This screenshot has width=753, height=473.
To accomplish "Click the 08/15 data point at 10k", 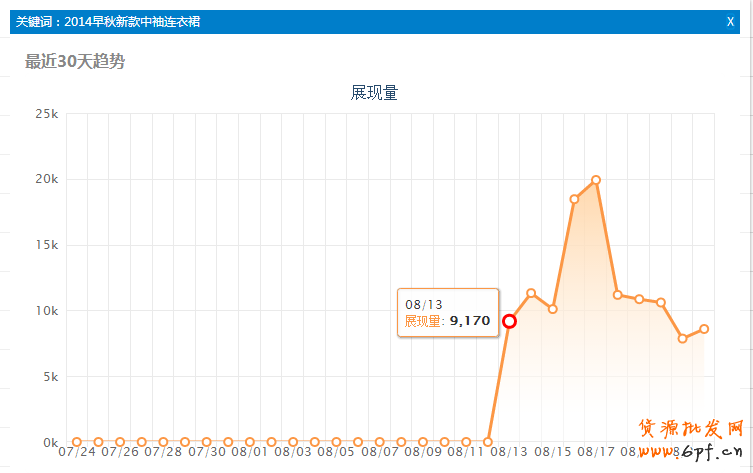I will 553,309.
